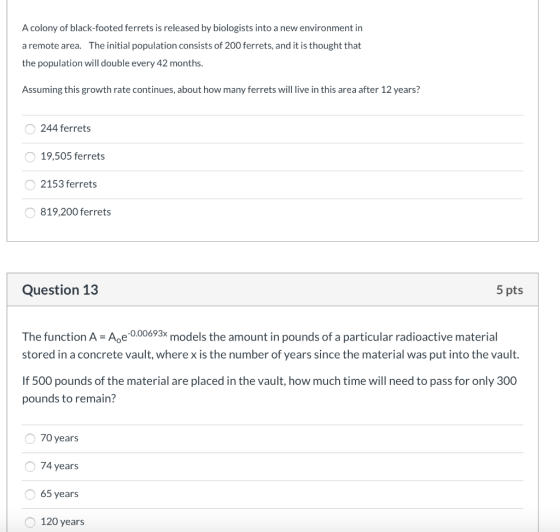Click the '70 years' answer label text
Viewport: 560px width, 532px height.
[x=59, y=438]
